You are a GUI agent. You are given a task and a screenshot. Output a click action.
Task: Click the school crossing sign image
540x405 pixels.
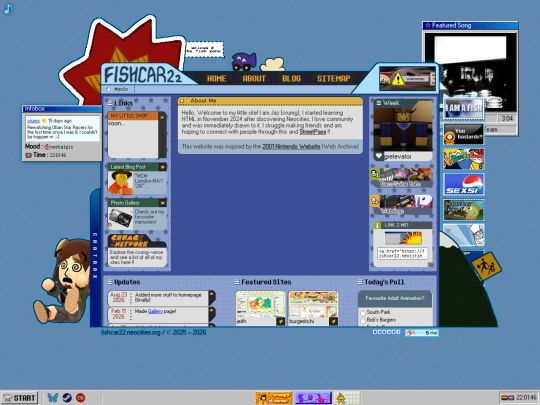(x=486, y=267)
